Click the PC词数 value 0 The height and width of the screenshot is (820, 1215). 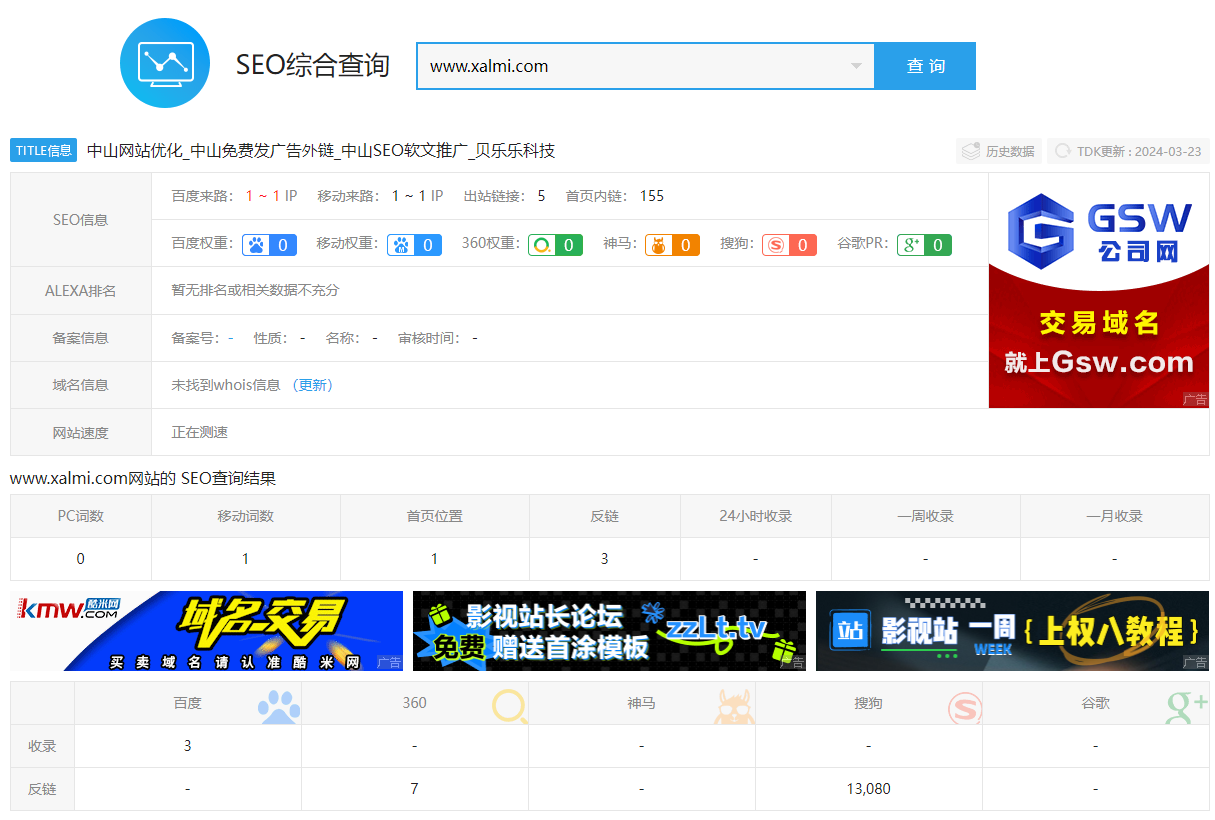(81, 559)
